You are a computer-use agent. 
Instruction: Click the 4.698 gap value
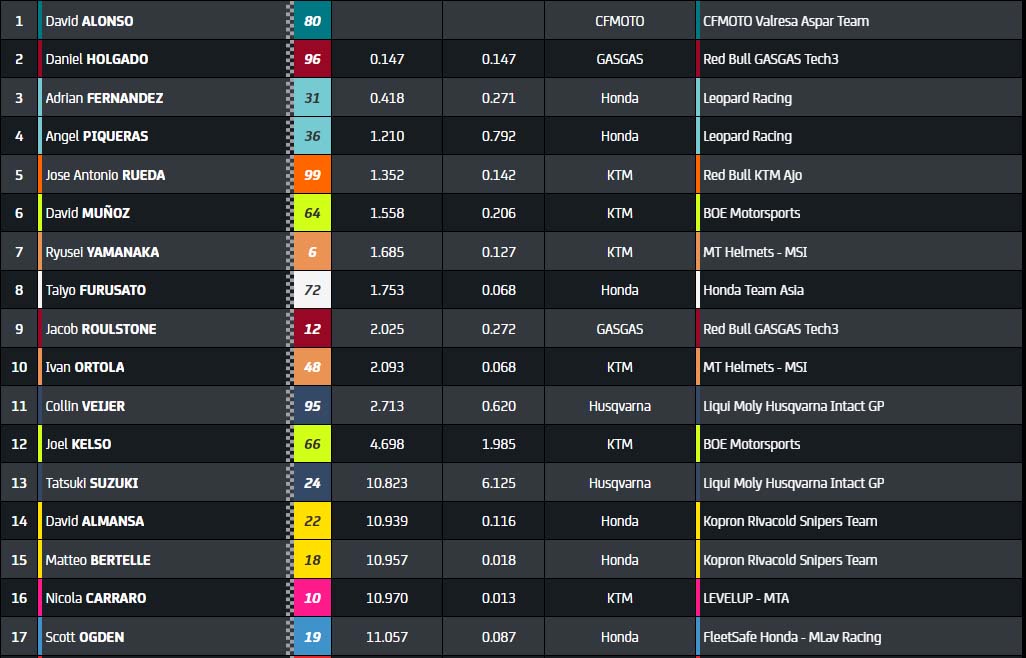[x=387, y=444]
